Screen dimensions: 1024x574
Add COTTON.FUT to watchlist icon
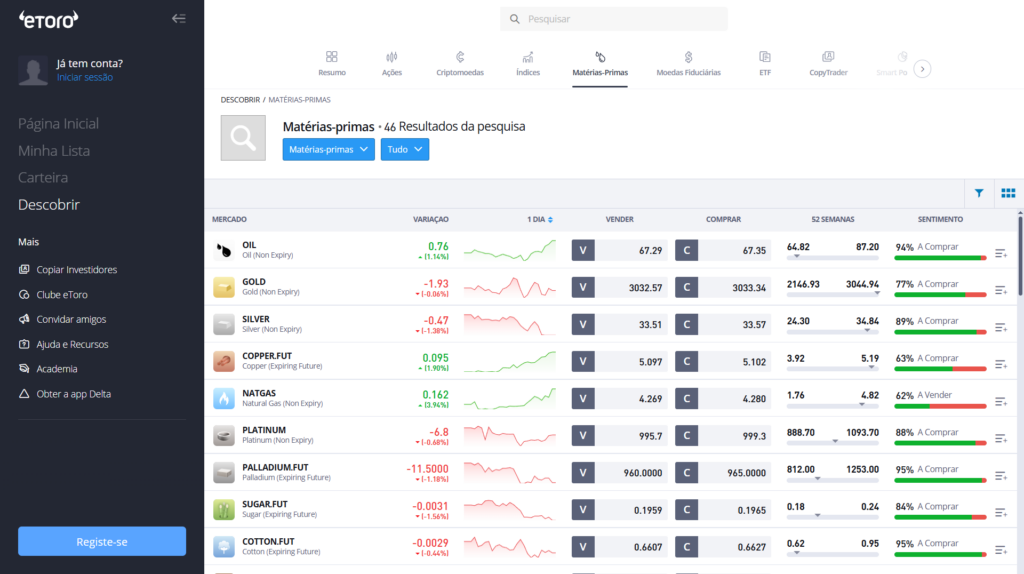1000,549
